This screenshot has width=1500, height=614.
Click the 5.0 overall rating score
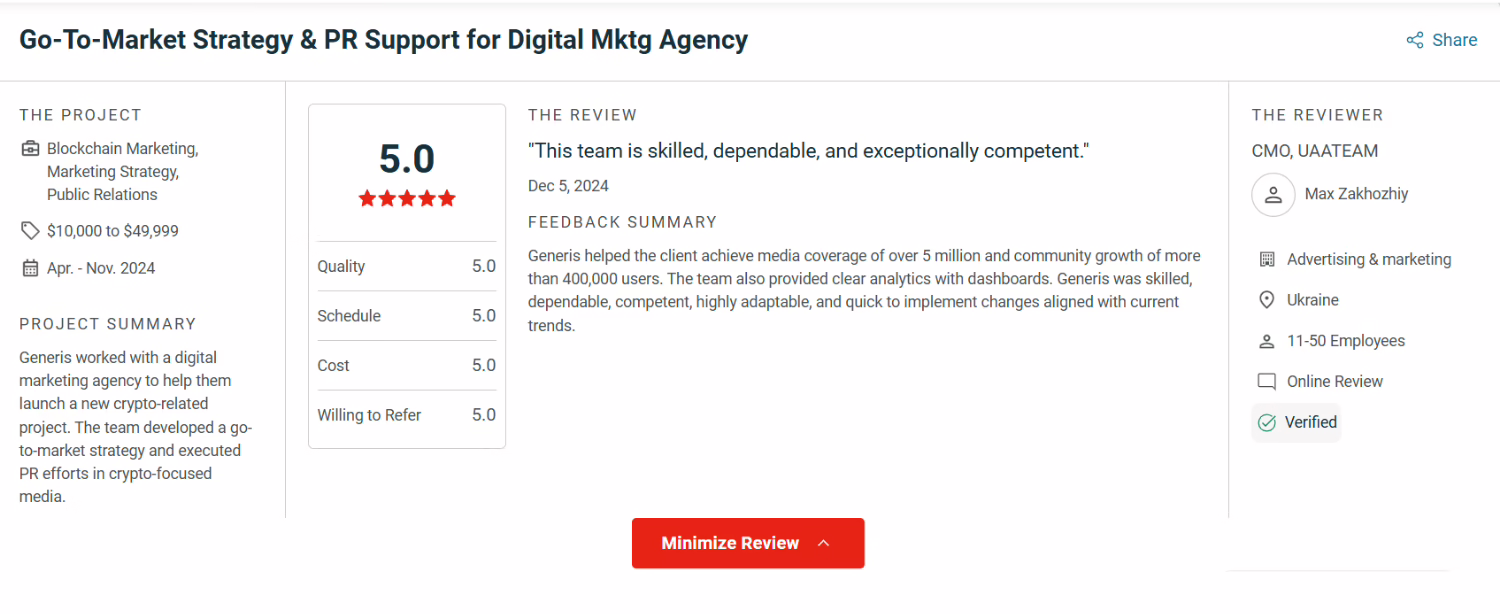[407, 160]
